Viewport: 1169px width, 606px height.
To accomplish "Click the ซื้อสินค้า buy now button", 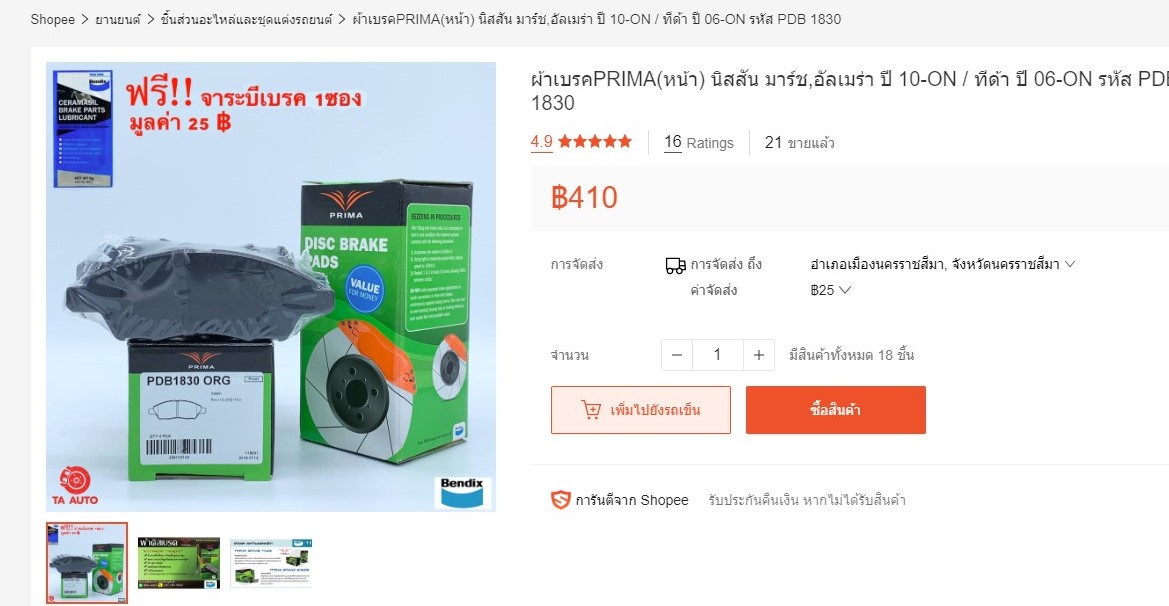I will [x=836, y=410].
